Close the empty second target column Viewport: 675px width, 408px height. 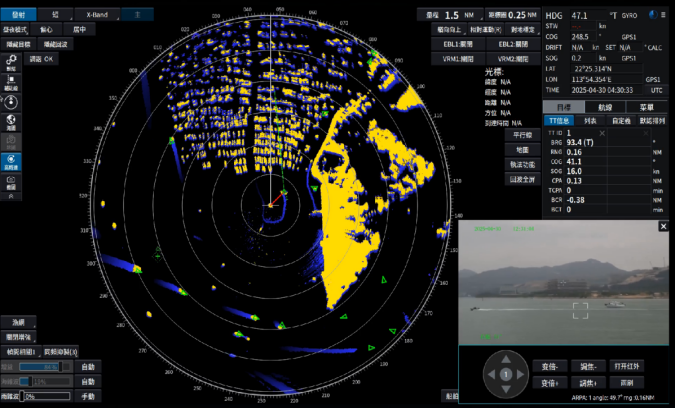[x=646, y=133]
